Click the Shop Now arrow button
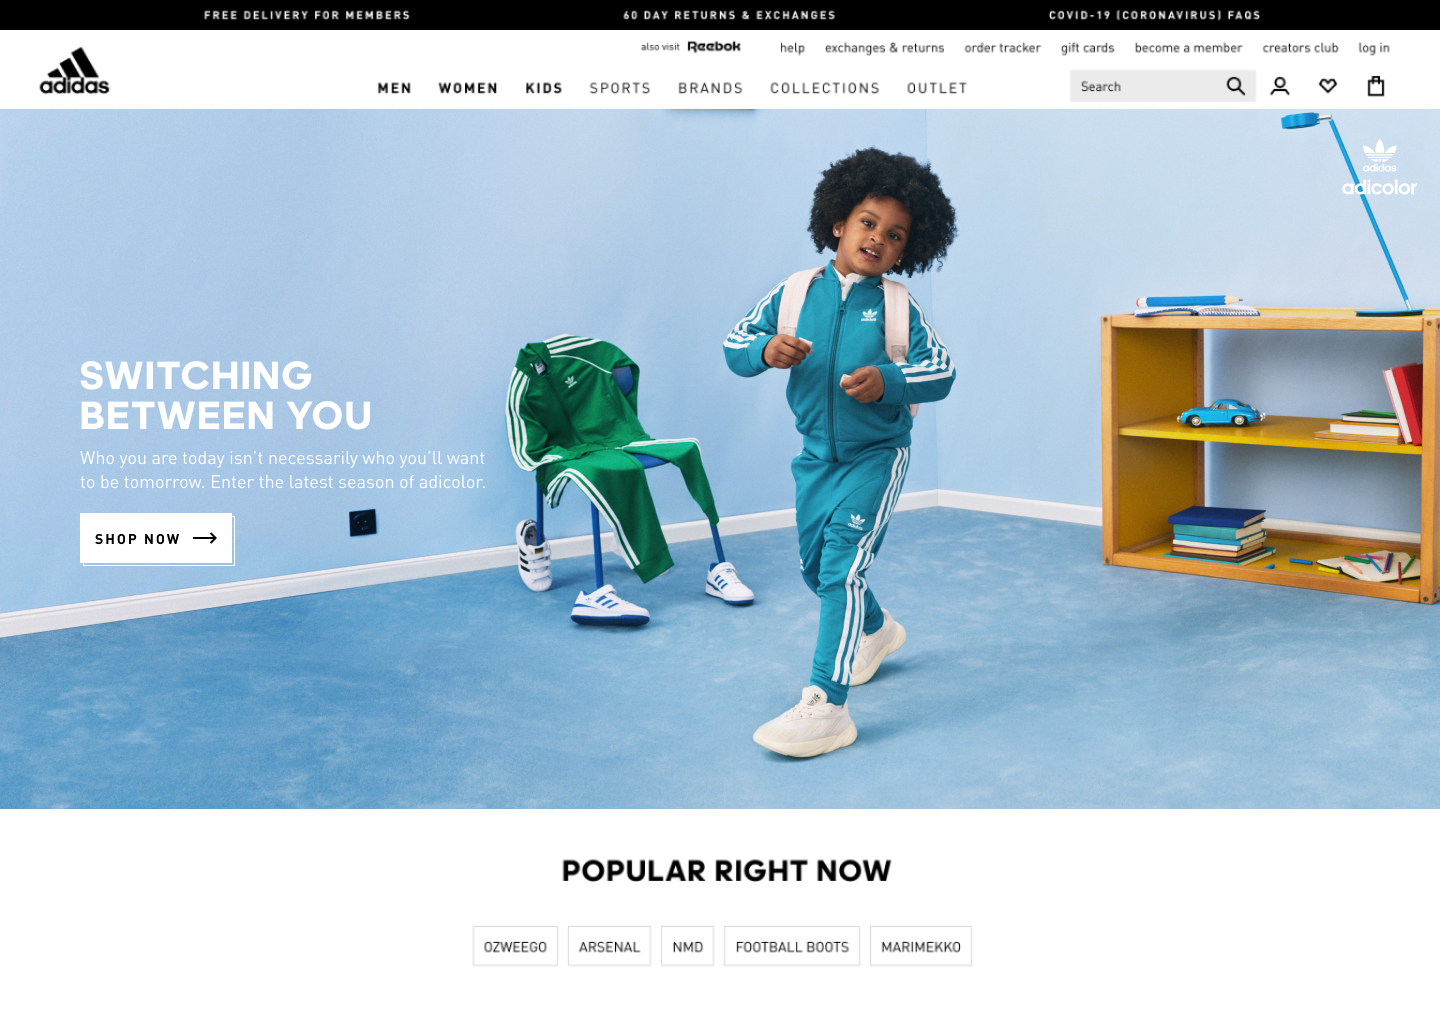 [x=156, y=538]
